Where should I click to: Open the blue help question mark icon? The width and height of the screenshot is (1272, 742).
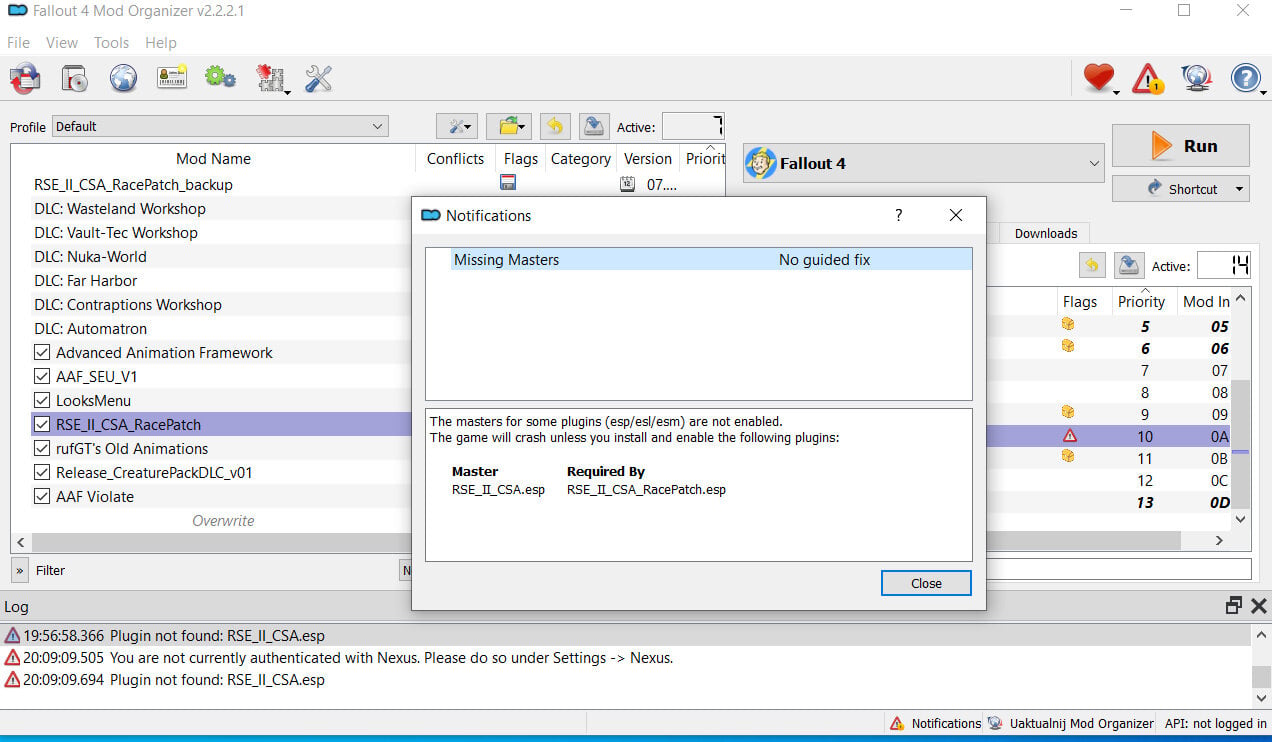pos(1245,78)
